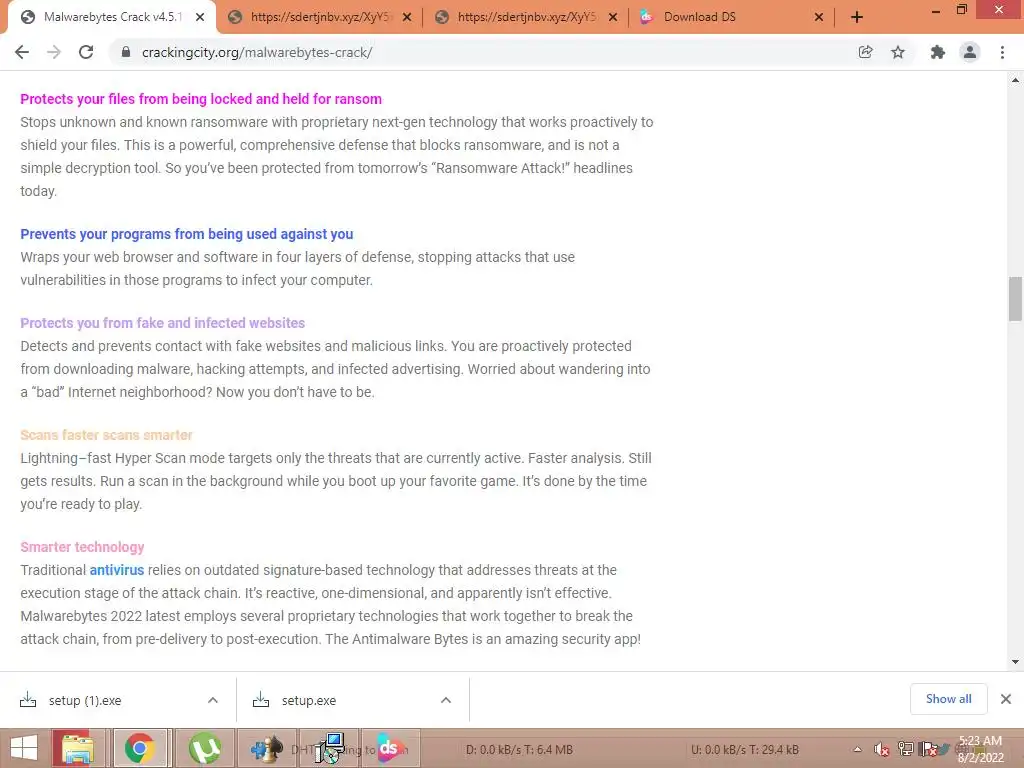Click the scrollbar up arrow
Viewport: 1024px width, 768px height.
(x=1015, y=80)
